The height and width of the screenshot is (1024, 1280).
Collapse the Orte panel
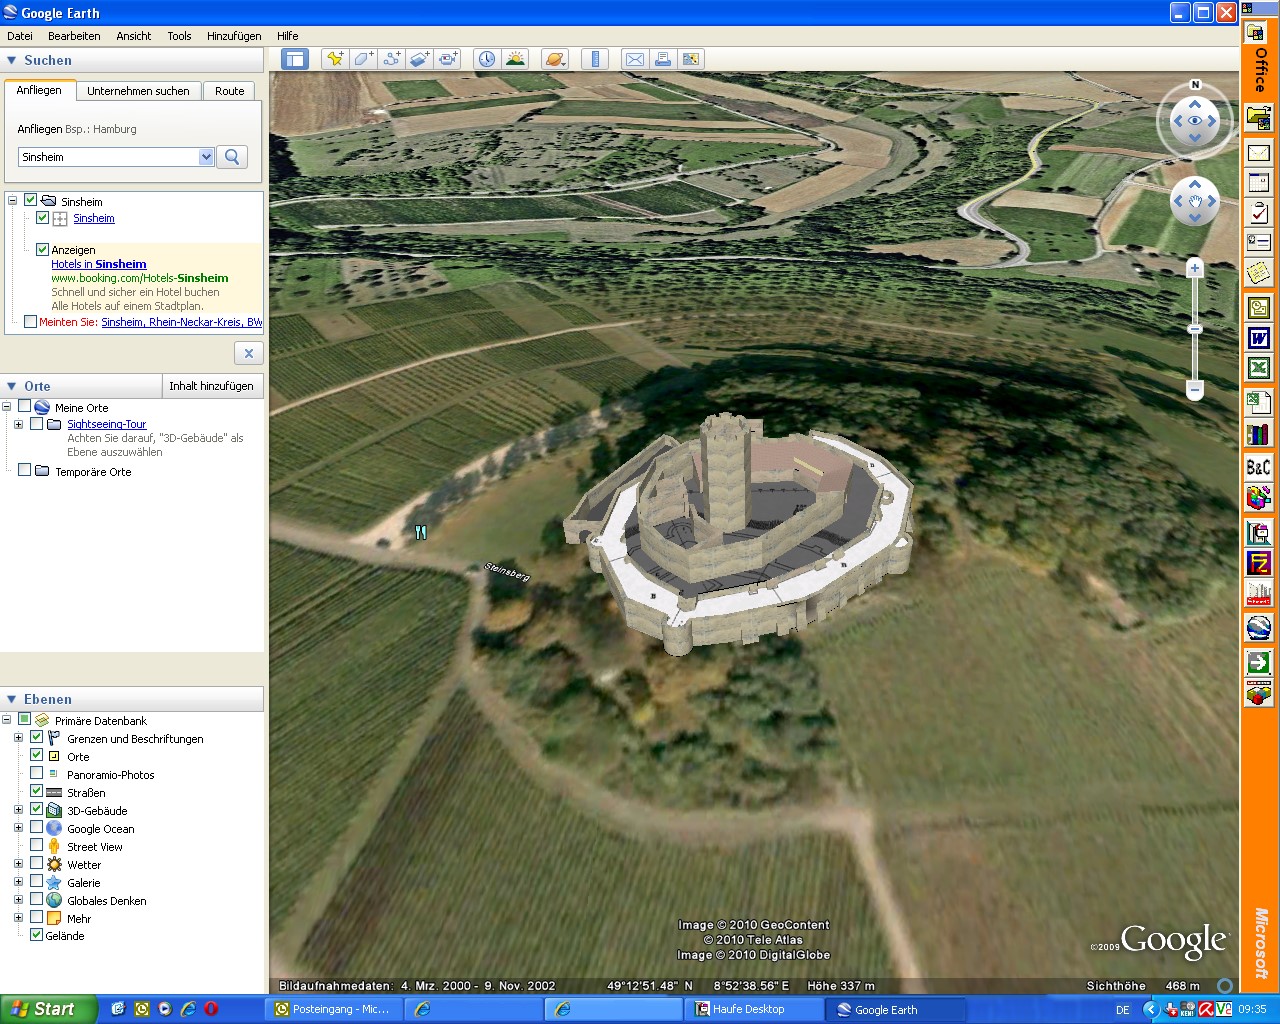[x=12, y=386]
